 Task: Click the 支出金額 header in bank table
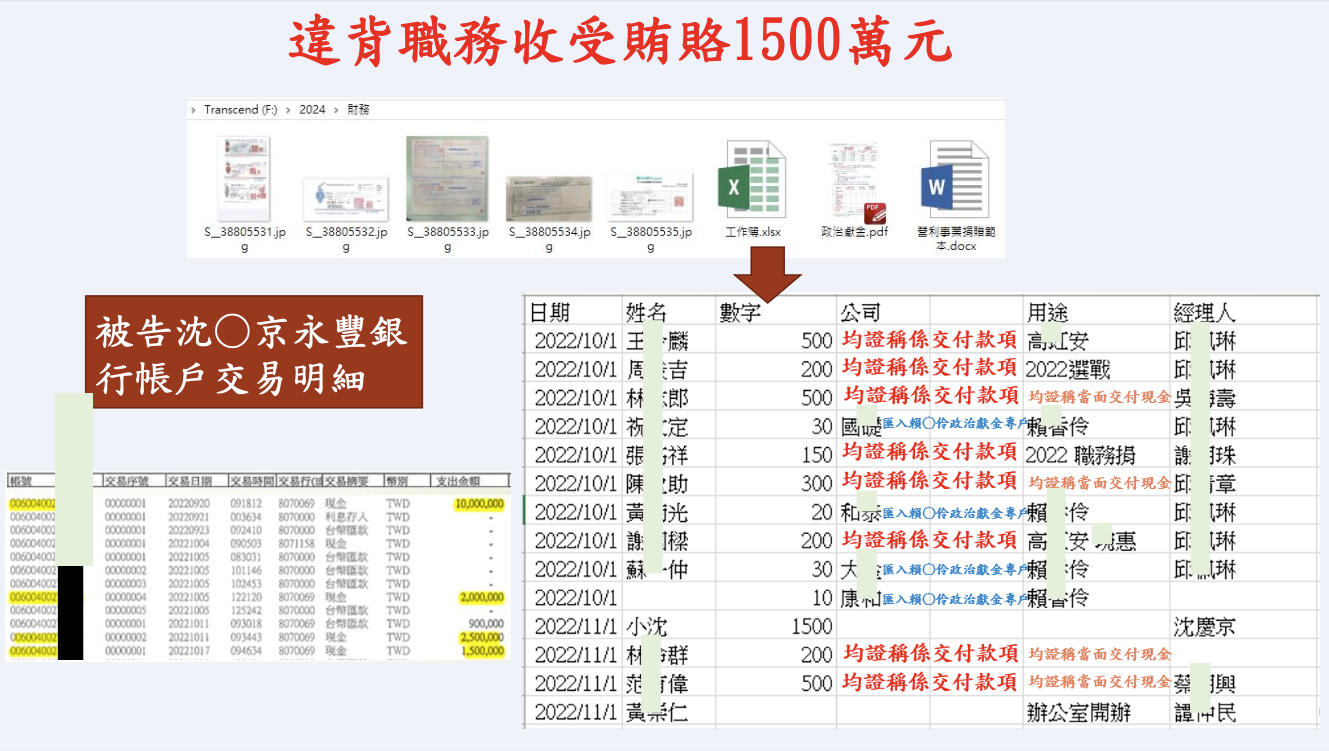[x=467, y=480]
